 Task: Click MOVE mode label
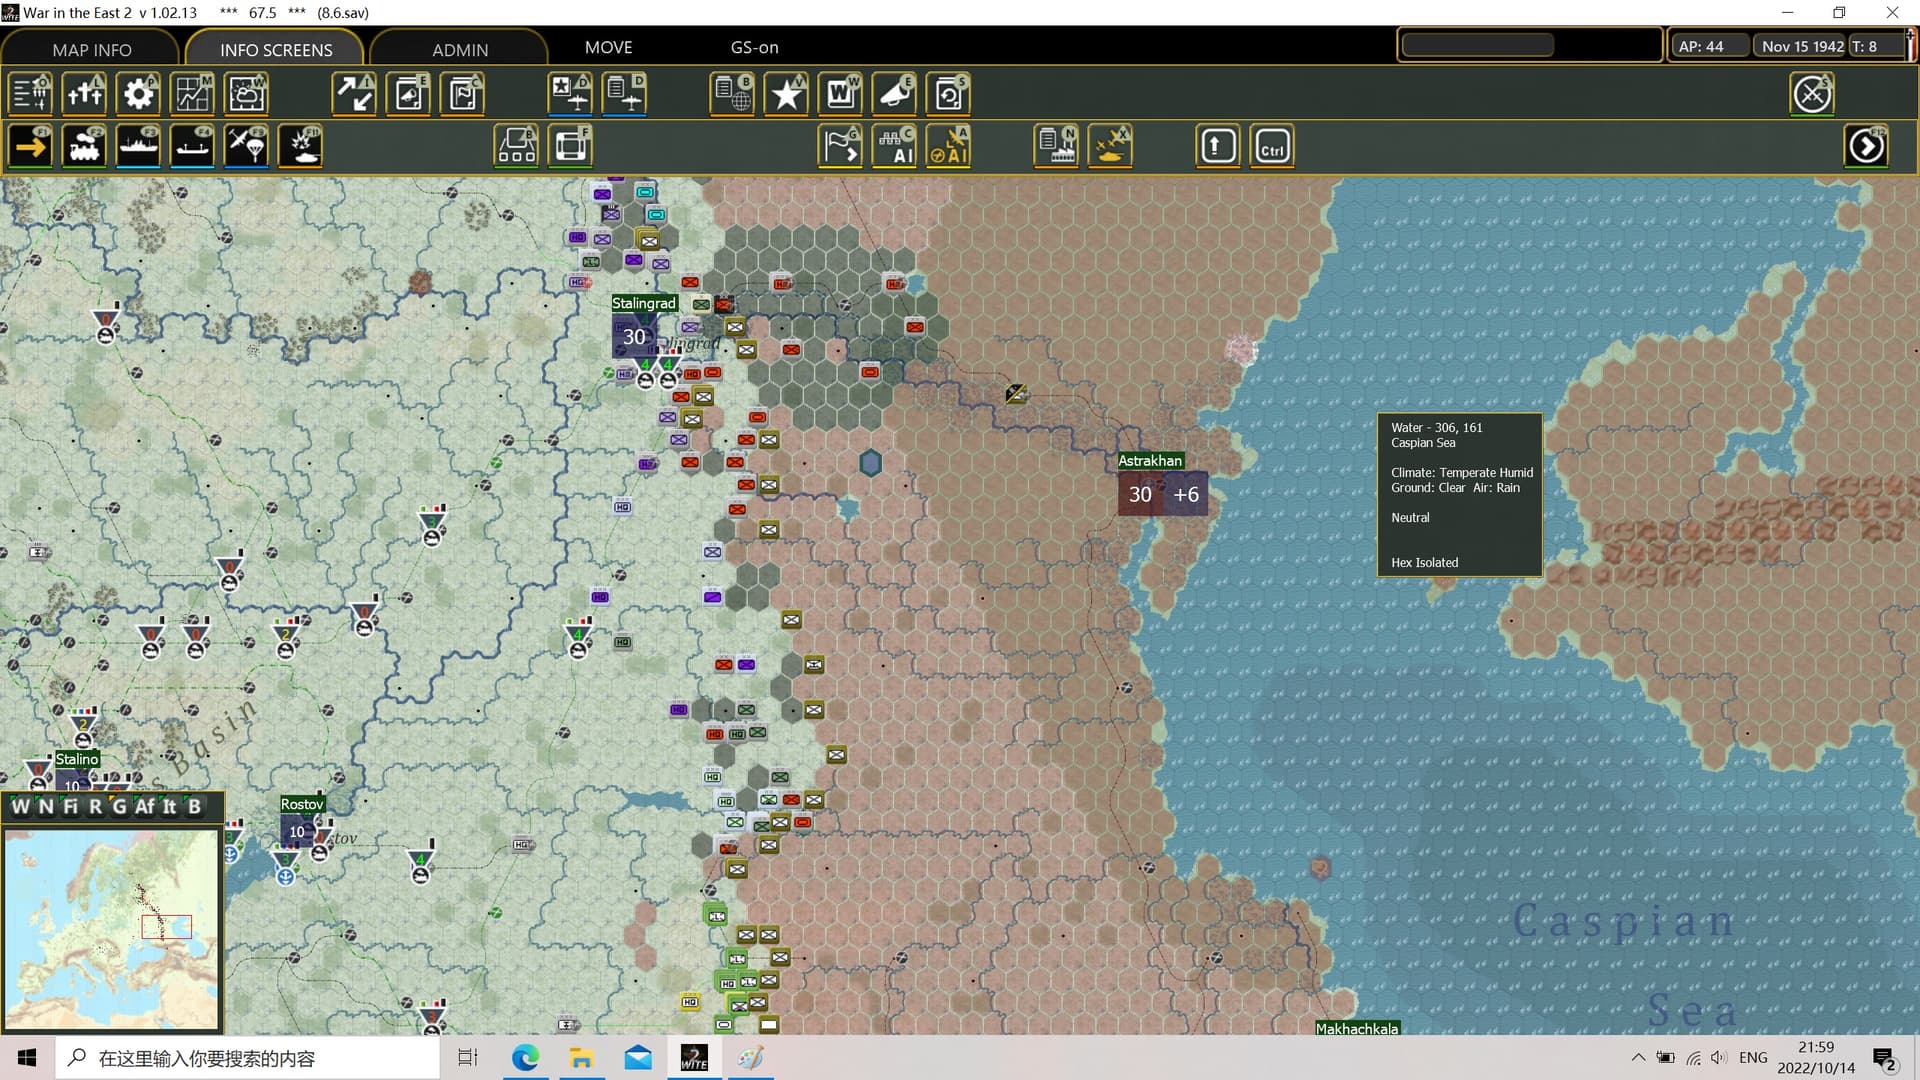pos(608,47)
